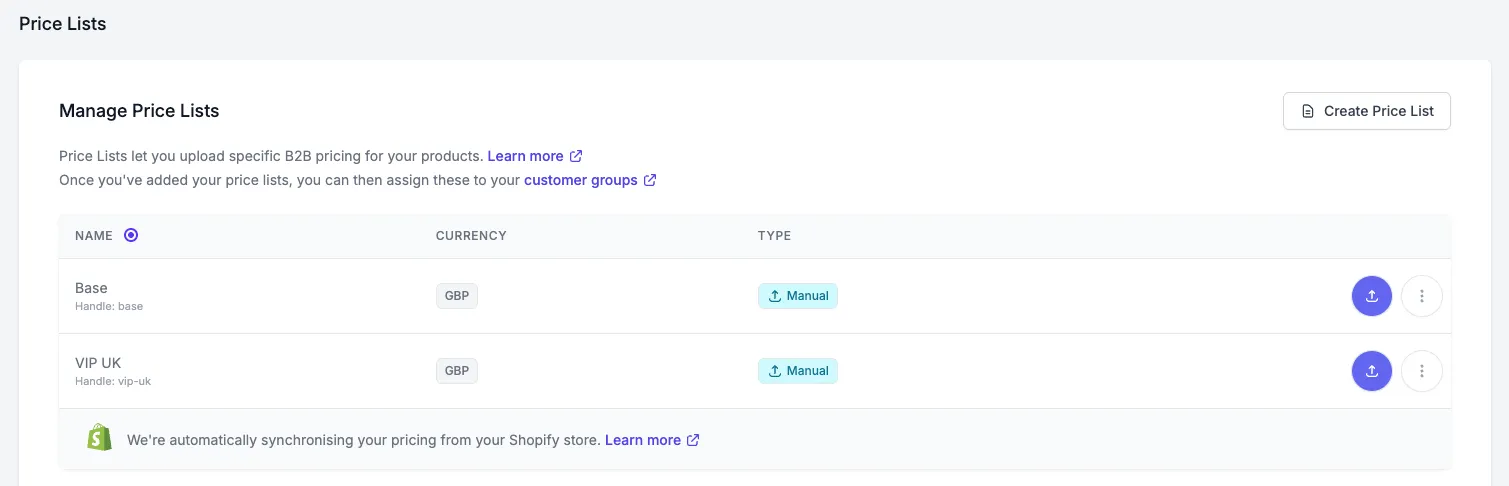1509x486 pixels.
Task: Click the upload icon for the VIP UK price list
Action: tap(1372, 371)
